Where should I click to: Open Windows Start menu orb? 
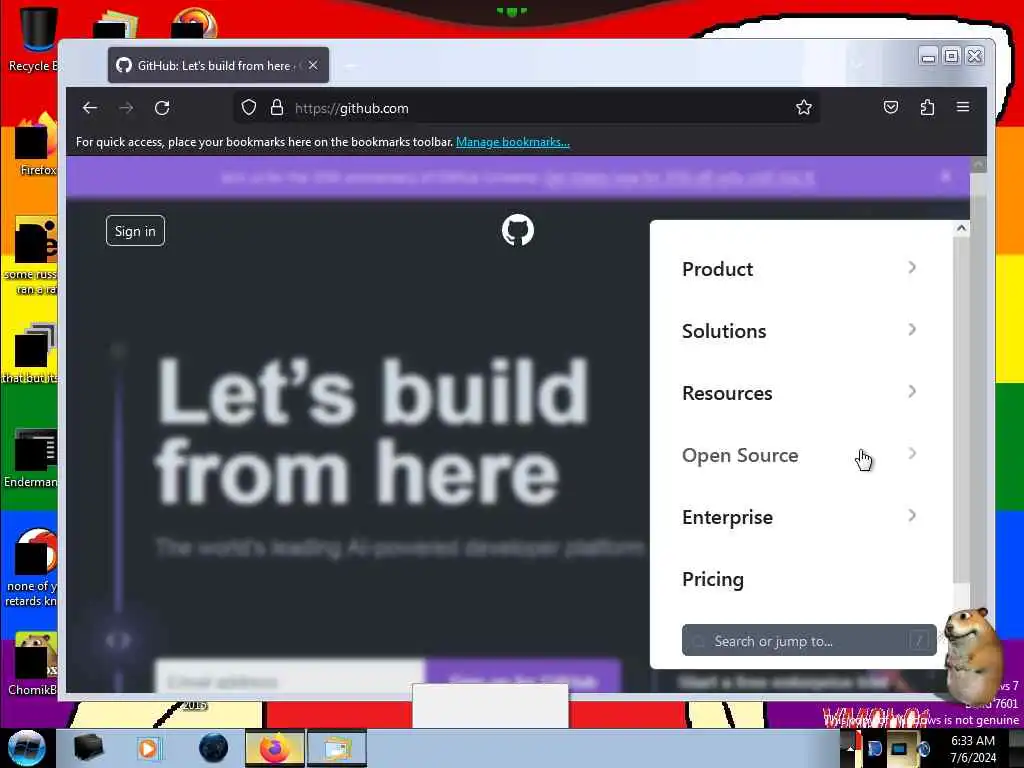pos(27,748)
